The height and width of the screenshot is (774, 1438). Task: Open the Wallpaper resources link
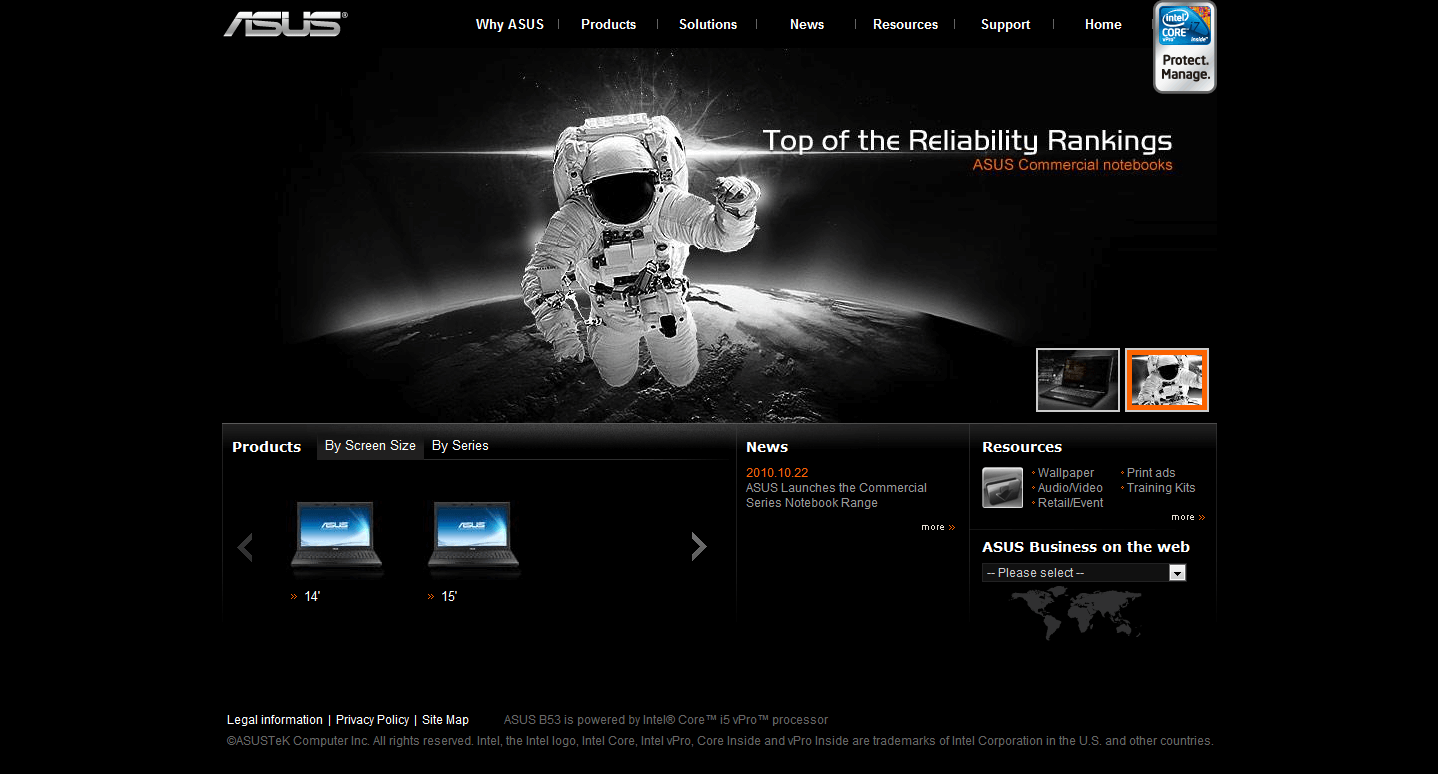(x=1065, y=473)
